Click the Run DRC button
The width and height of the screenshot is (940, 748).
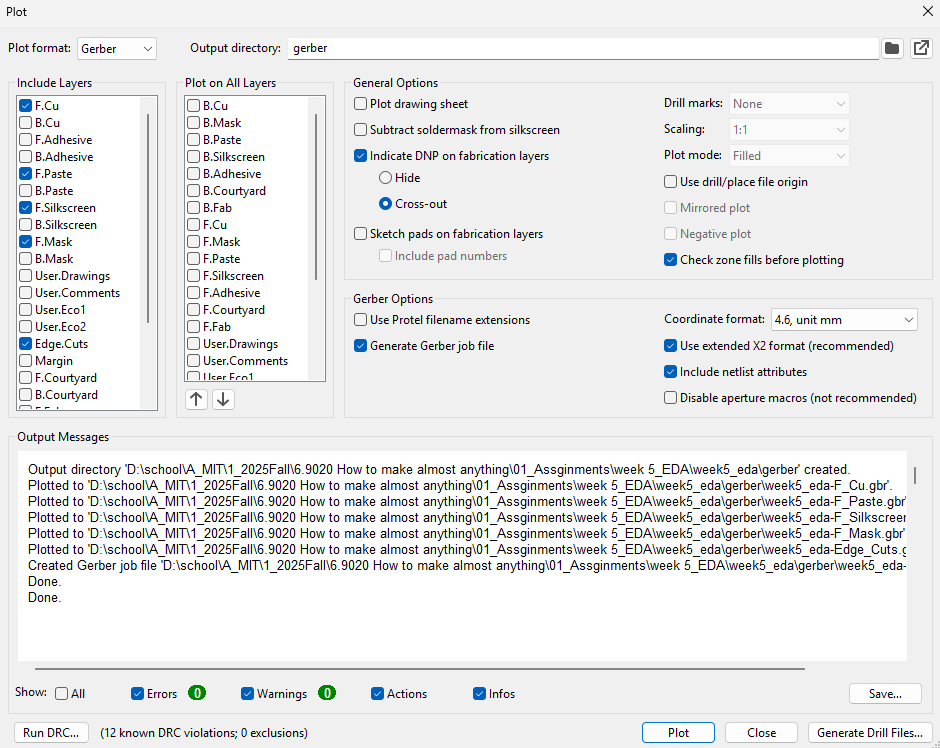(x=50, y=733)
